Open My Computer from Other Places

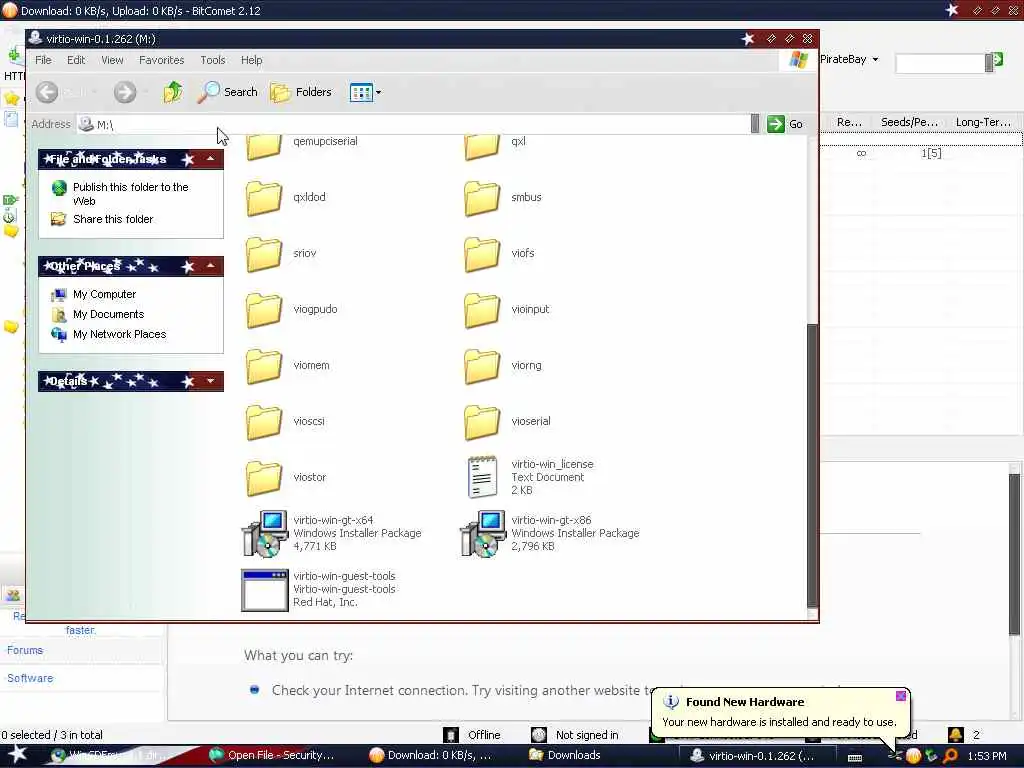104,295
